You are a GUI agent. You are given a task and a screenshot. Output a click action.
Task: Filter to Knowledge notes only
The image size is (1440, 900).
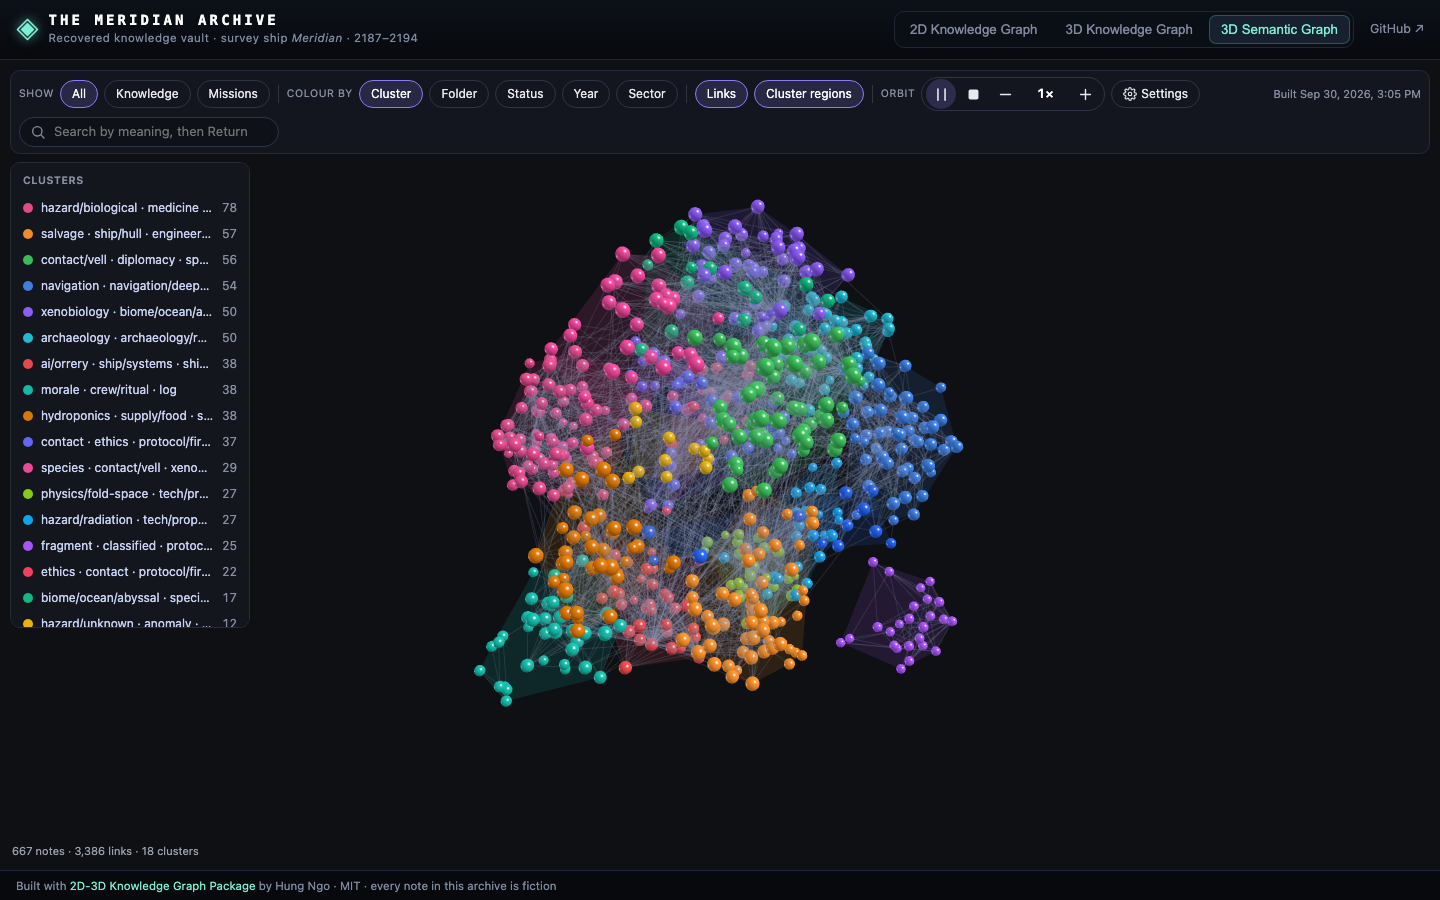pos(147,94)
